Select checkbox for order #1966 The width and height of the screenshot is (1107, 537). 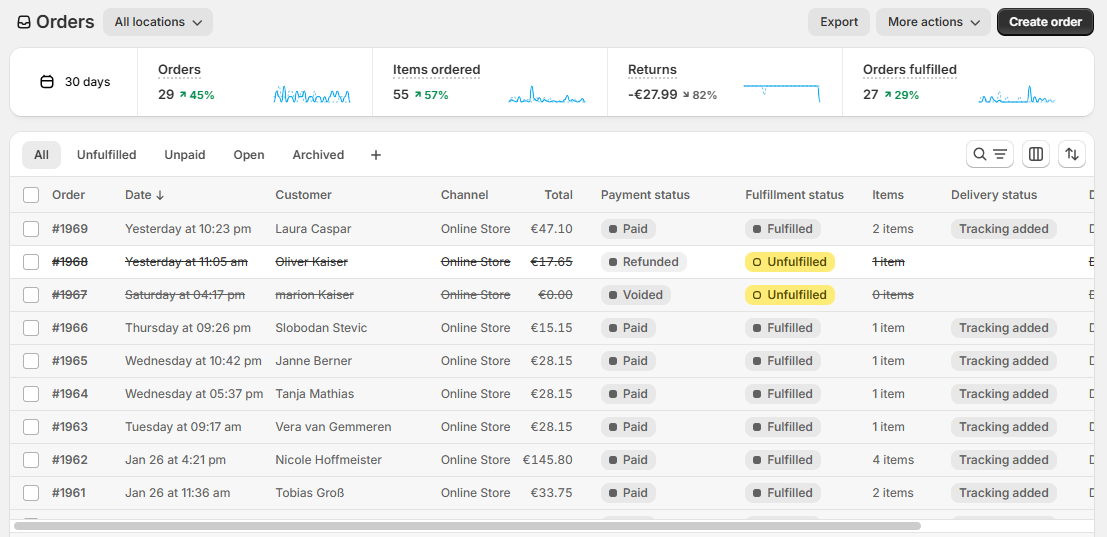tap(30, 328)
